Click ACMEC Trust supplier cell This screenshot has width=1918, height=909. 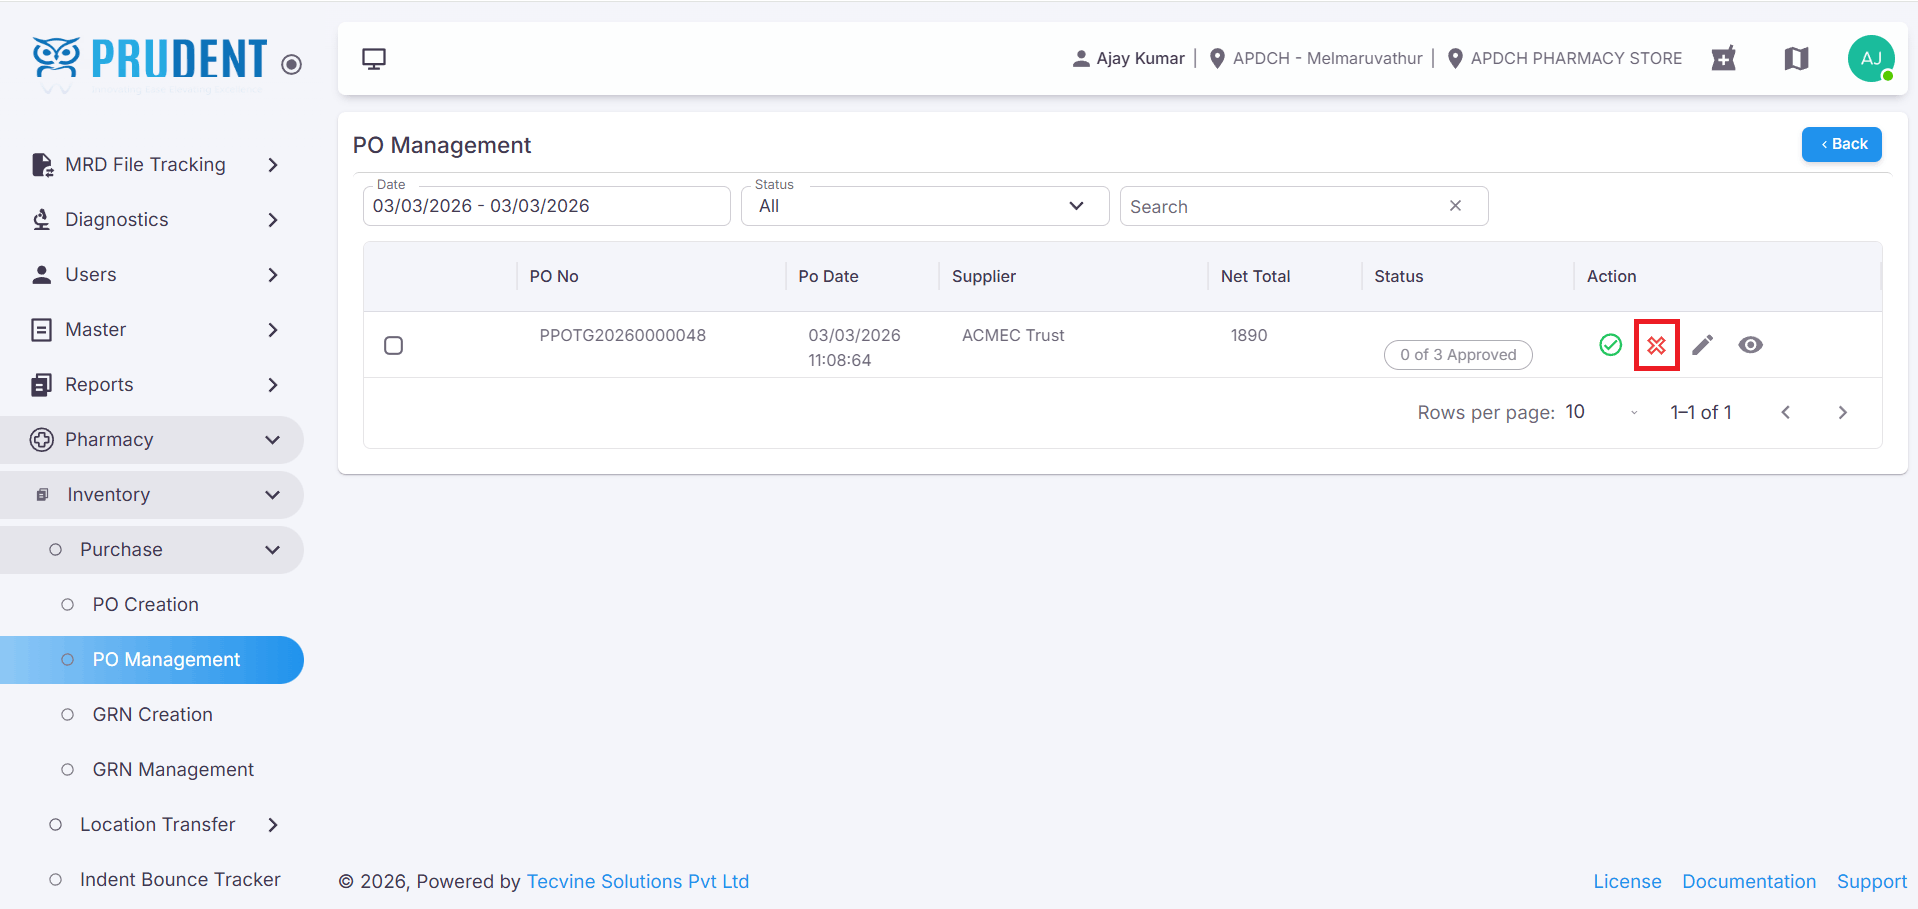coord(1013,335)
